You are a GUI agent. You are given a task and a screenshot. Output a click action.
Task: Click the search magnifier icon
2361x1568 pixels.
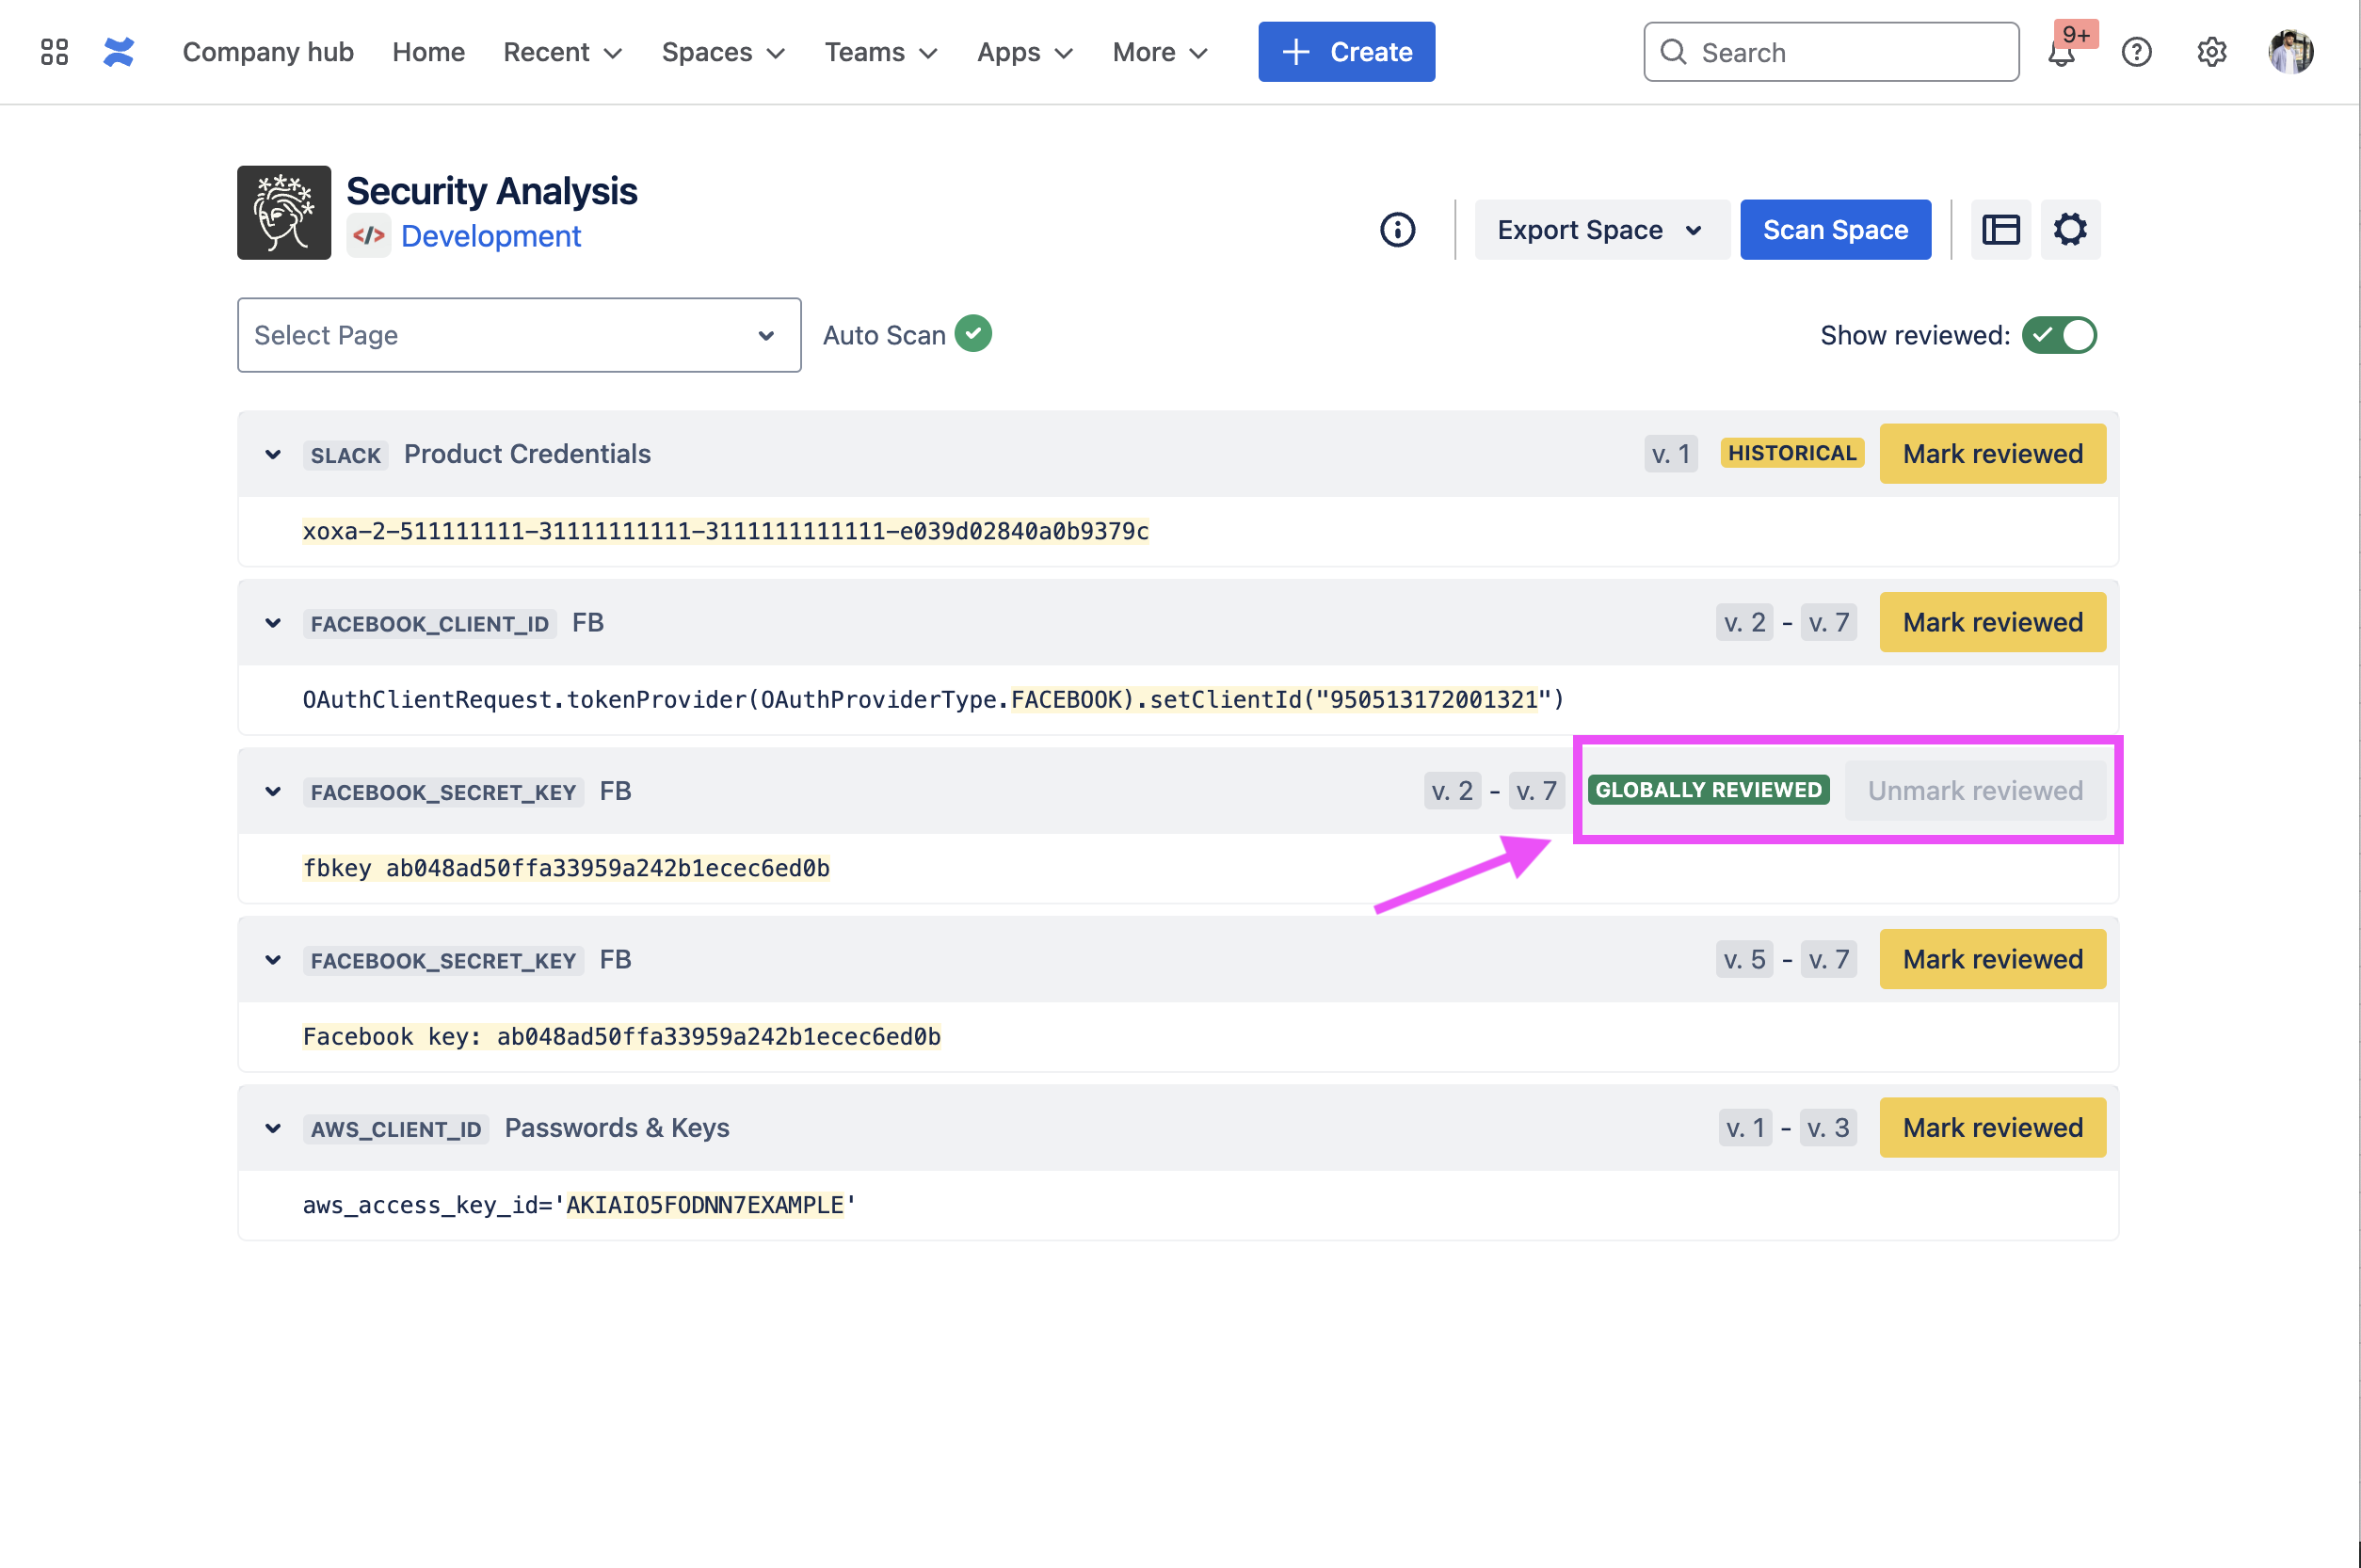1673,52
